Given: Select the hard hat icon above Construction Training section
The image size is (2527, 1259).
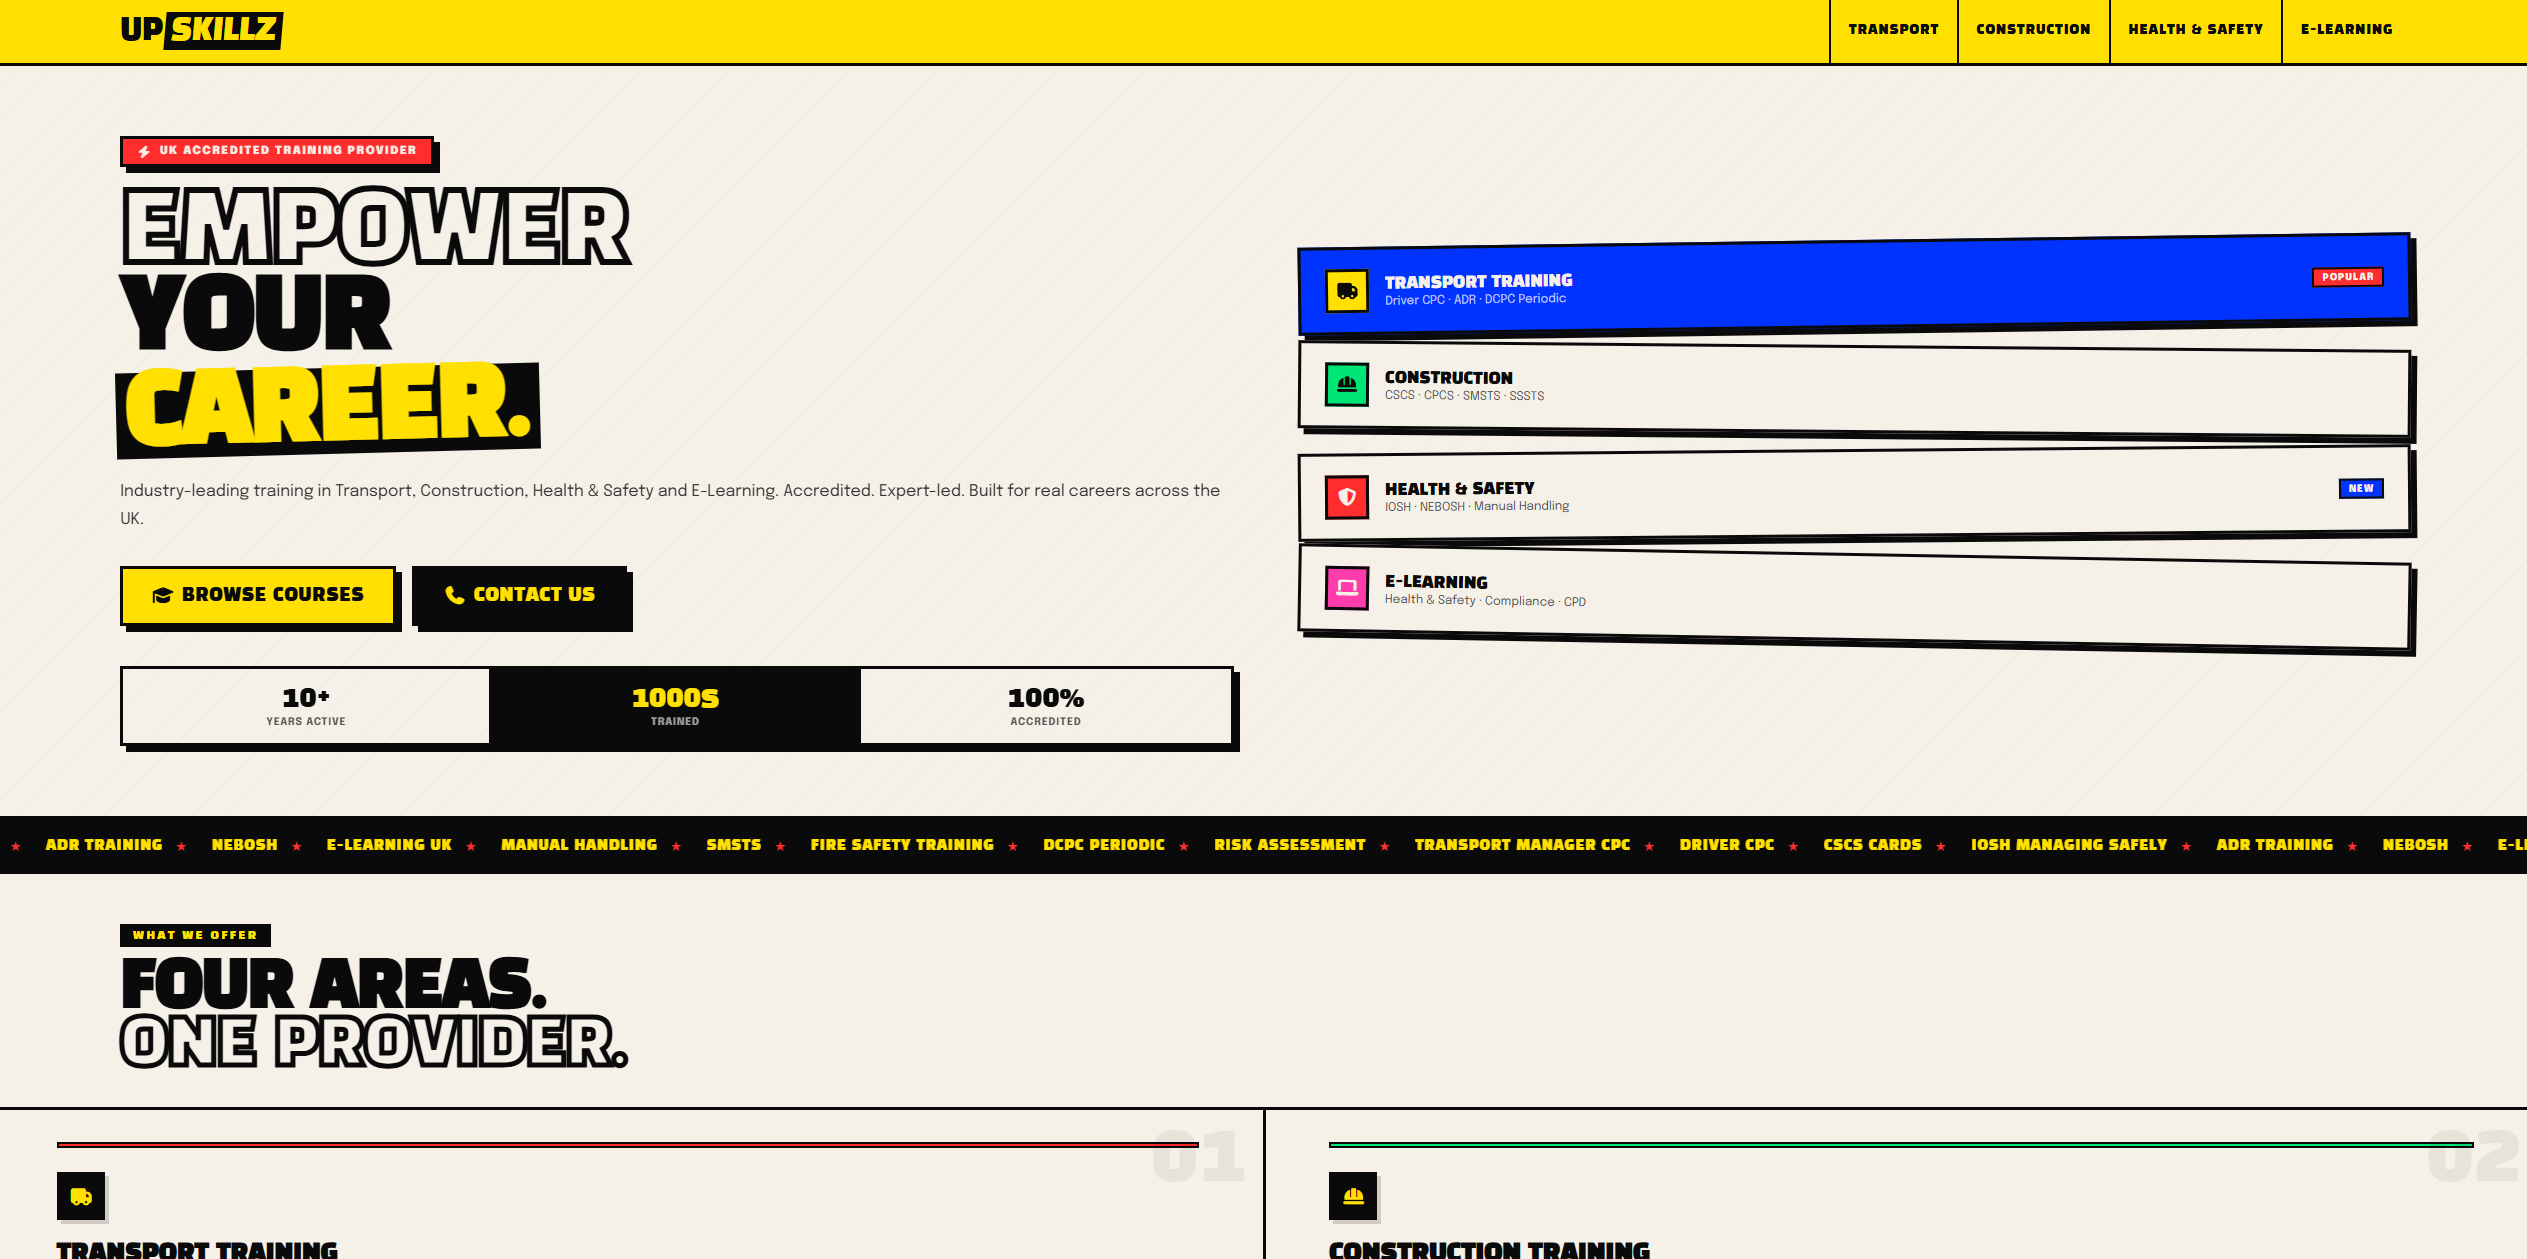Looking at the screenshot, I should (x=1352, y=1195).
